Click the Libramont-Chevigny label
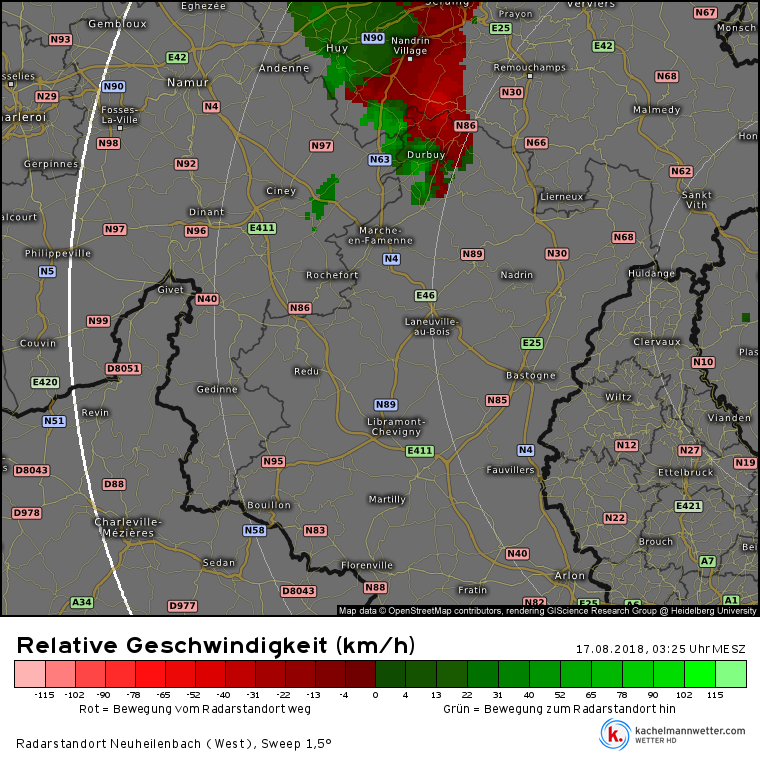The width and height of the screenshot is (760, 760). [x=396, y=427]
